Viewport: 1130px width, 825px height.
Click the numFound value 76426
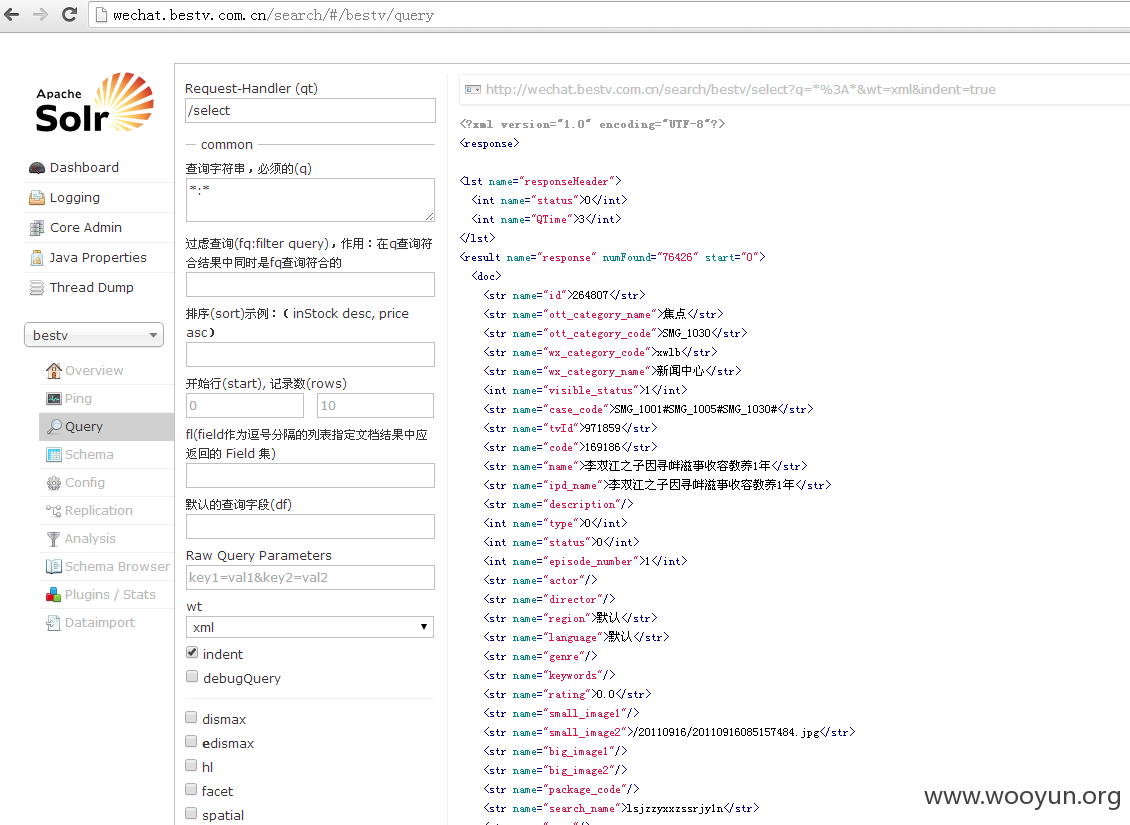coord(677,257)
